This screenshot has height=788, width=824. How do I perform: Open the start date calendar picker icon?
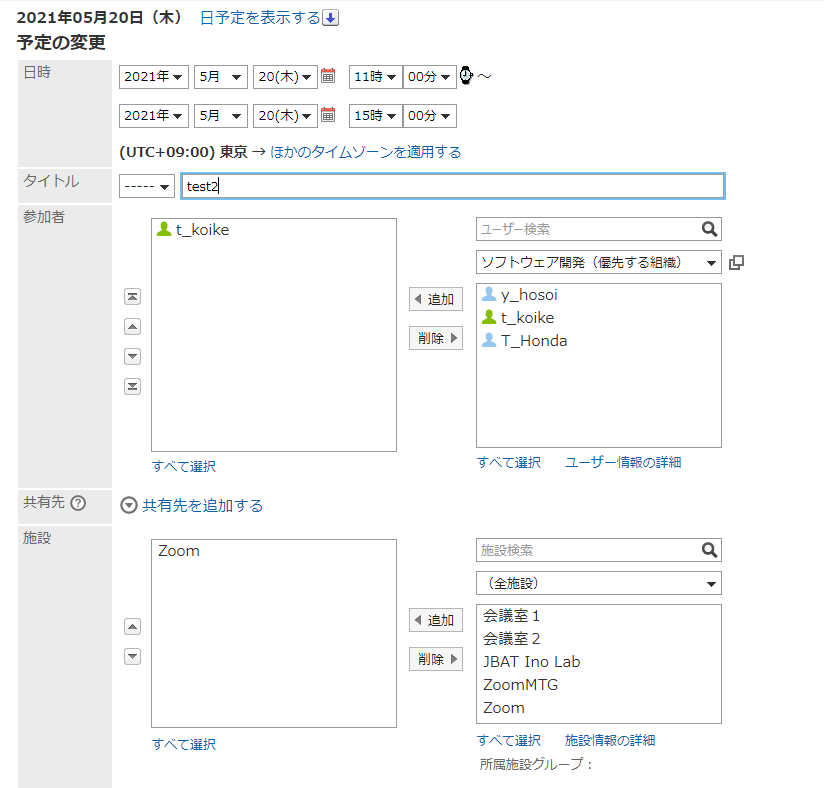tap(327, 77)
